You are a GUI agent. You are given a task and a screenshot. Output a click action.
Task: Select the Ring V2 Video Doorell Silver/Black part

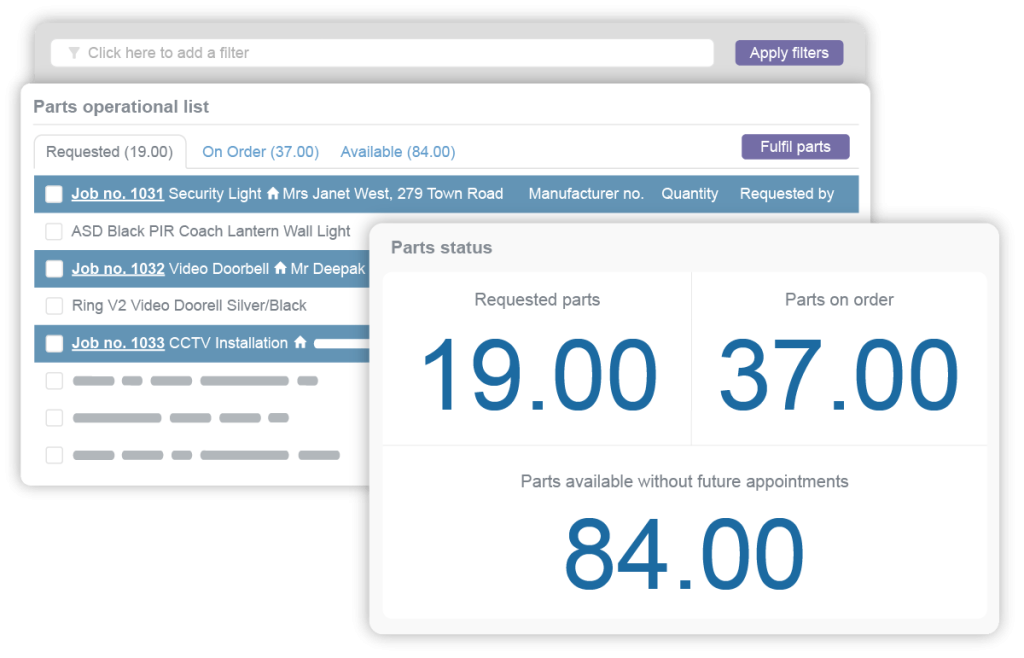(x=54, y=305)
